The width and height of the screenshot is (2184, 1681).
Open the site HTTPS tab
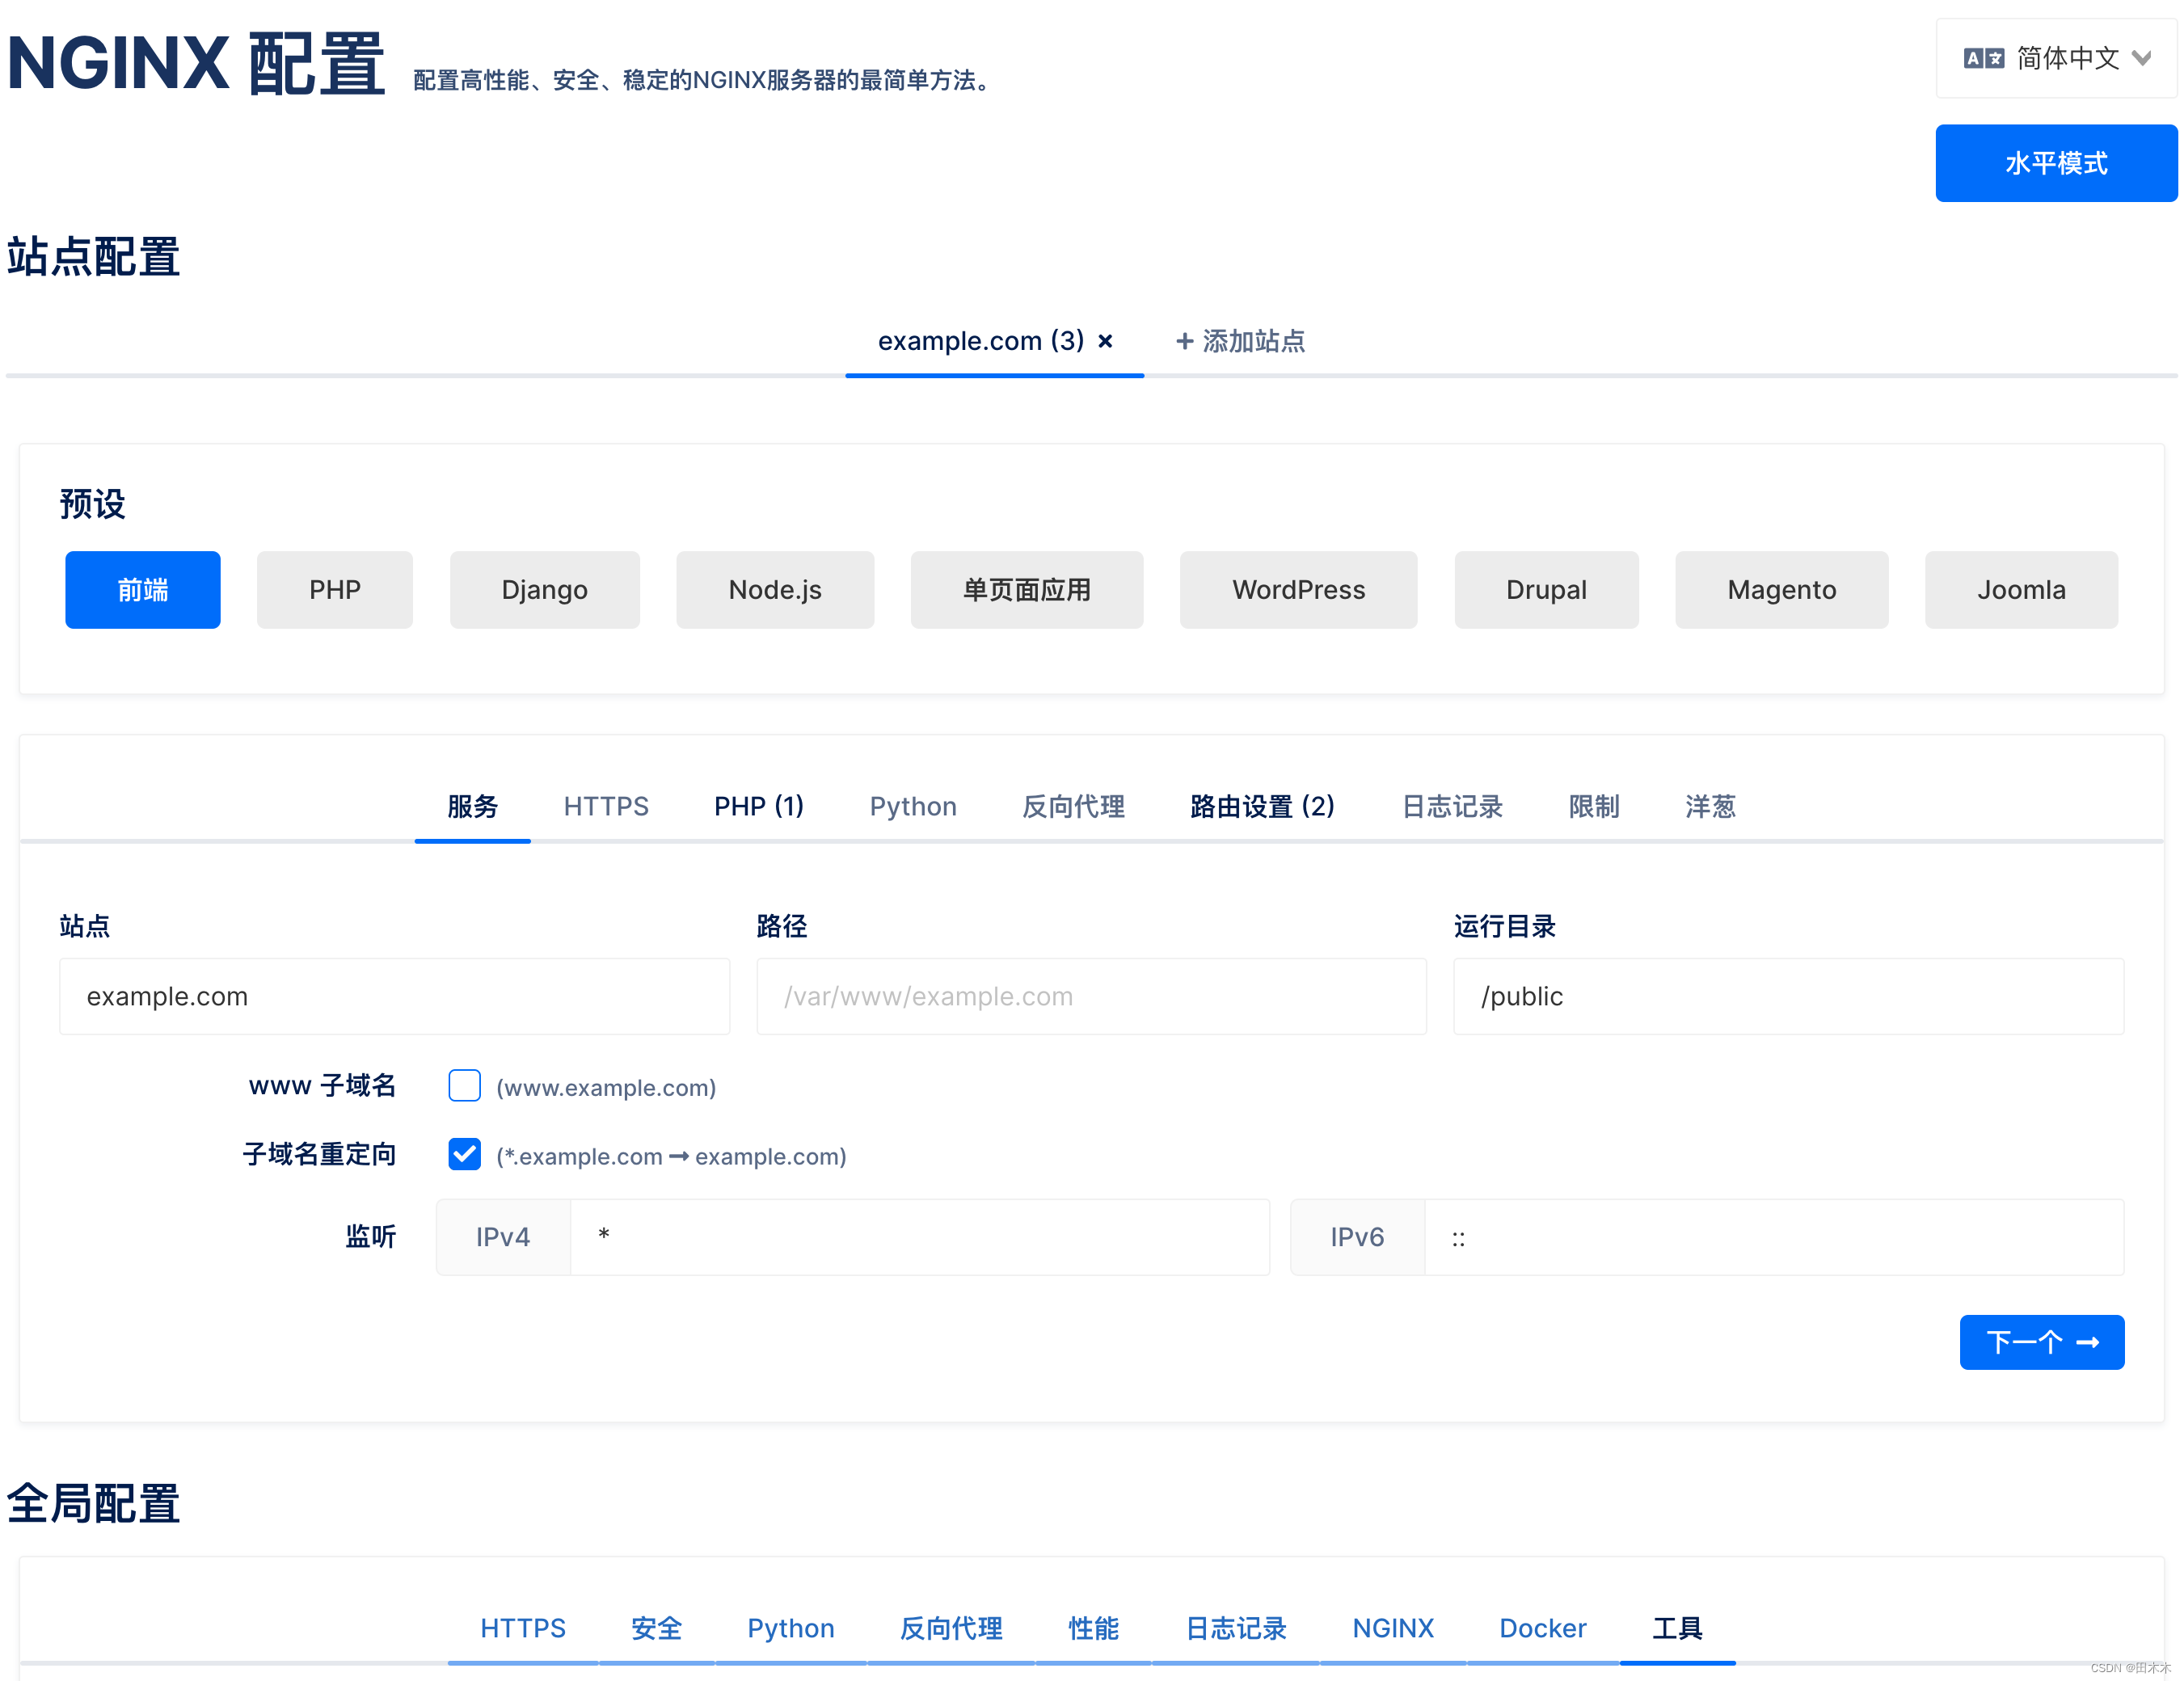point(606,806)
